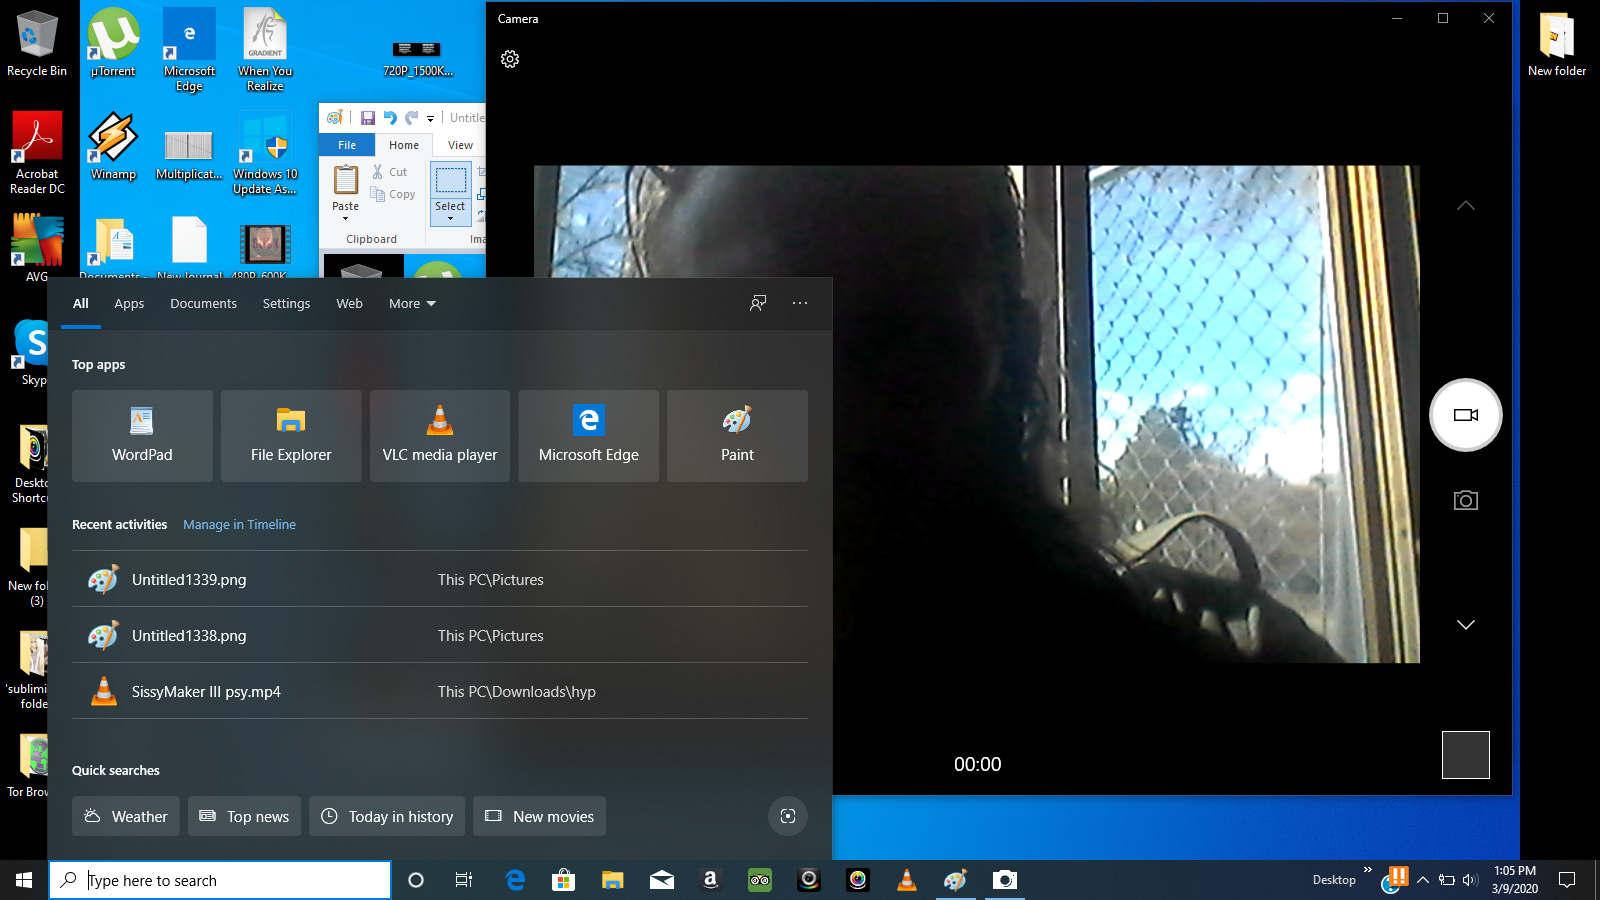Open Untitled1338.png recent activity

click(440, 636)
